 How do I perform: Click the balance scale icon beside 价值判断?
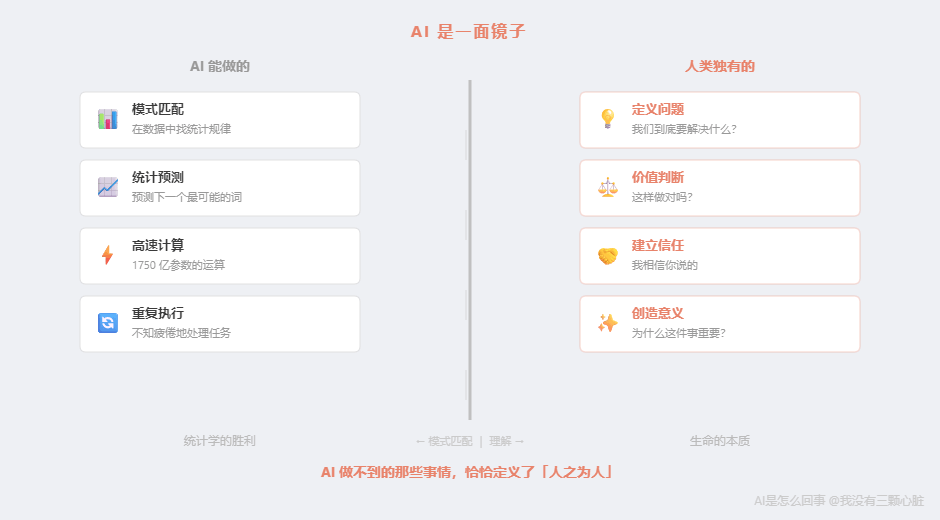[x=607, y=187]
